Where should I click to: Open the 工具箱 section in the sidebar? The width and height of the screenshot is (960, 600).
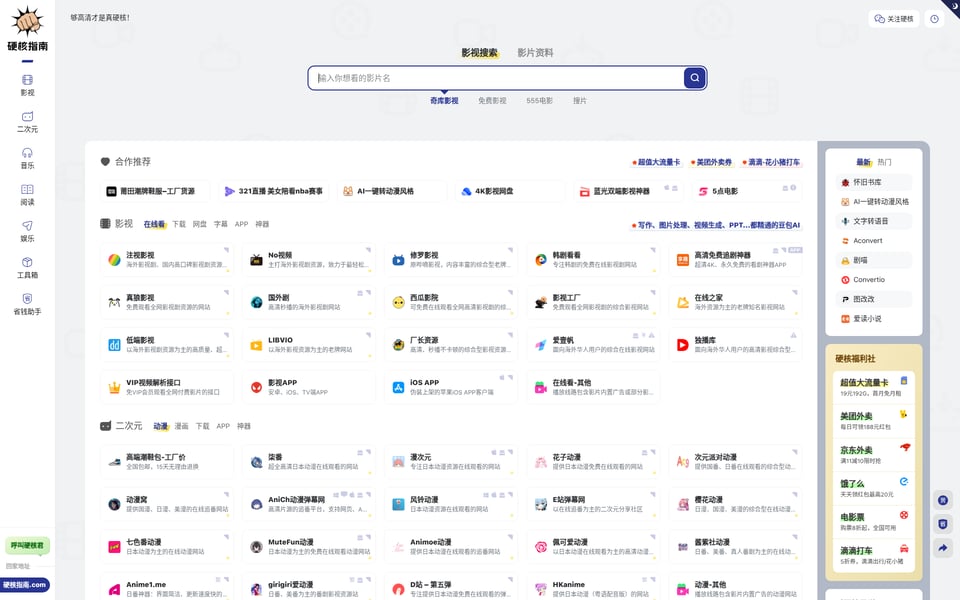pyautogui.click(x=27, y=269)
